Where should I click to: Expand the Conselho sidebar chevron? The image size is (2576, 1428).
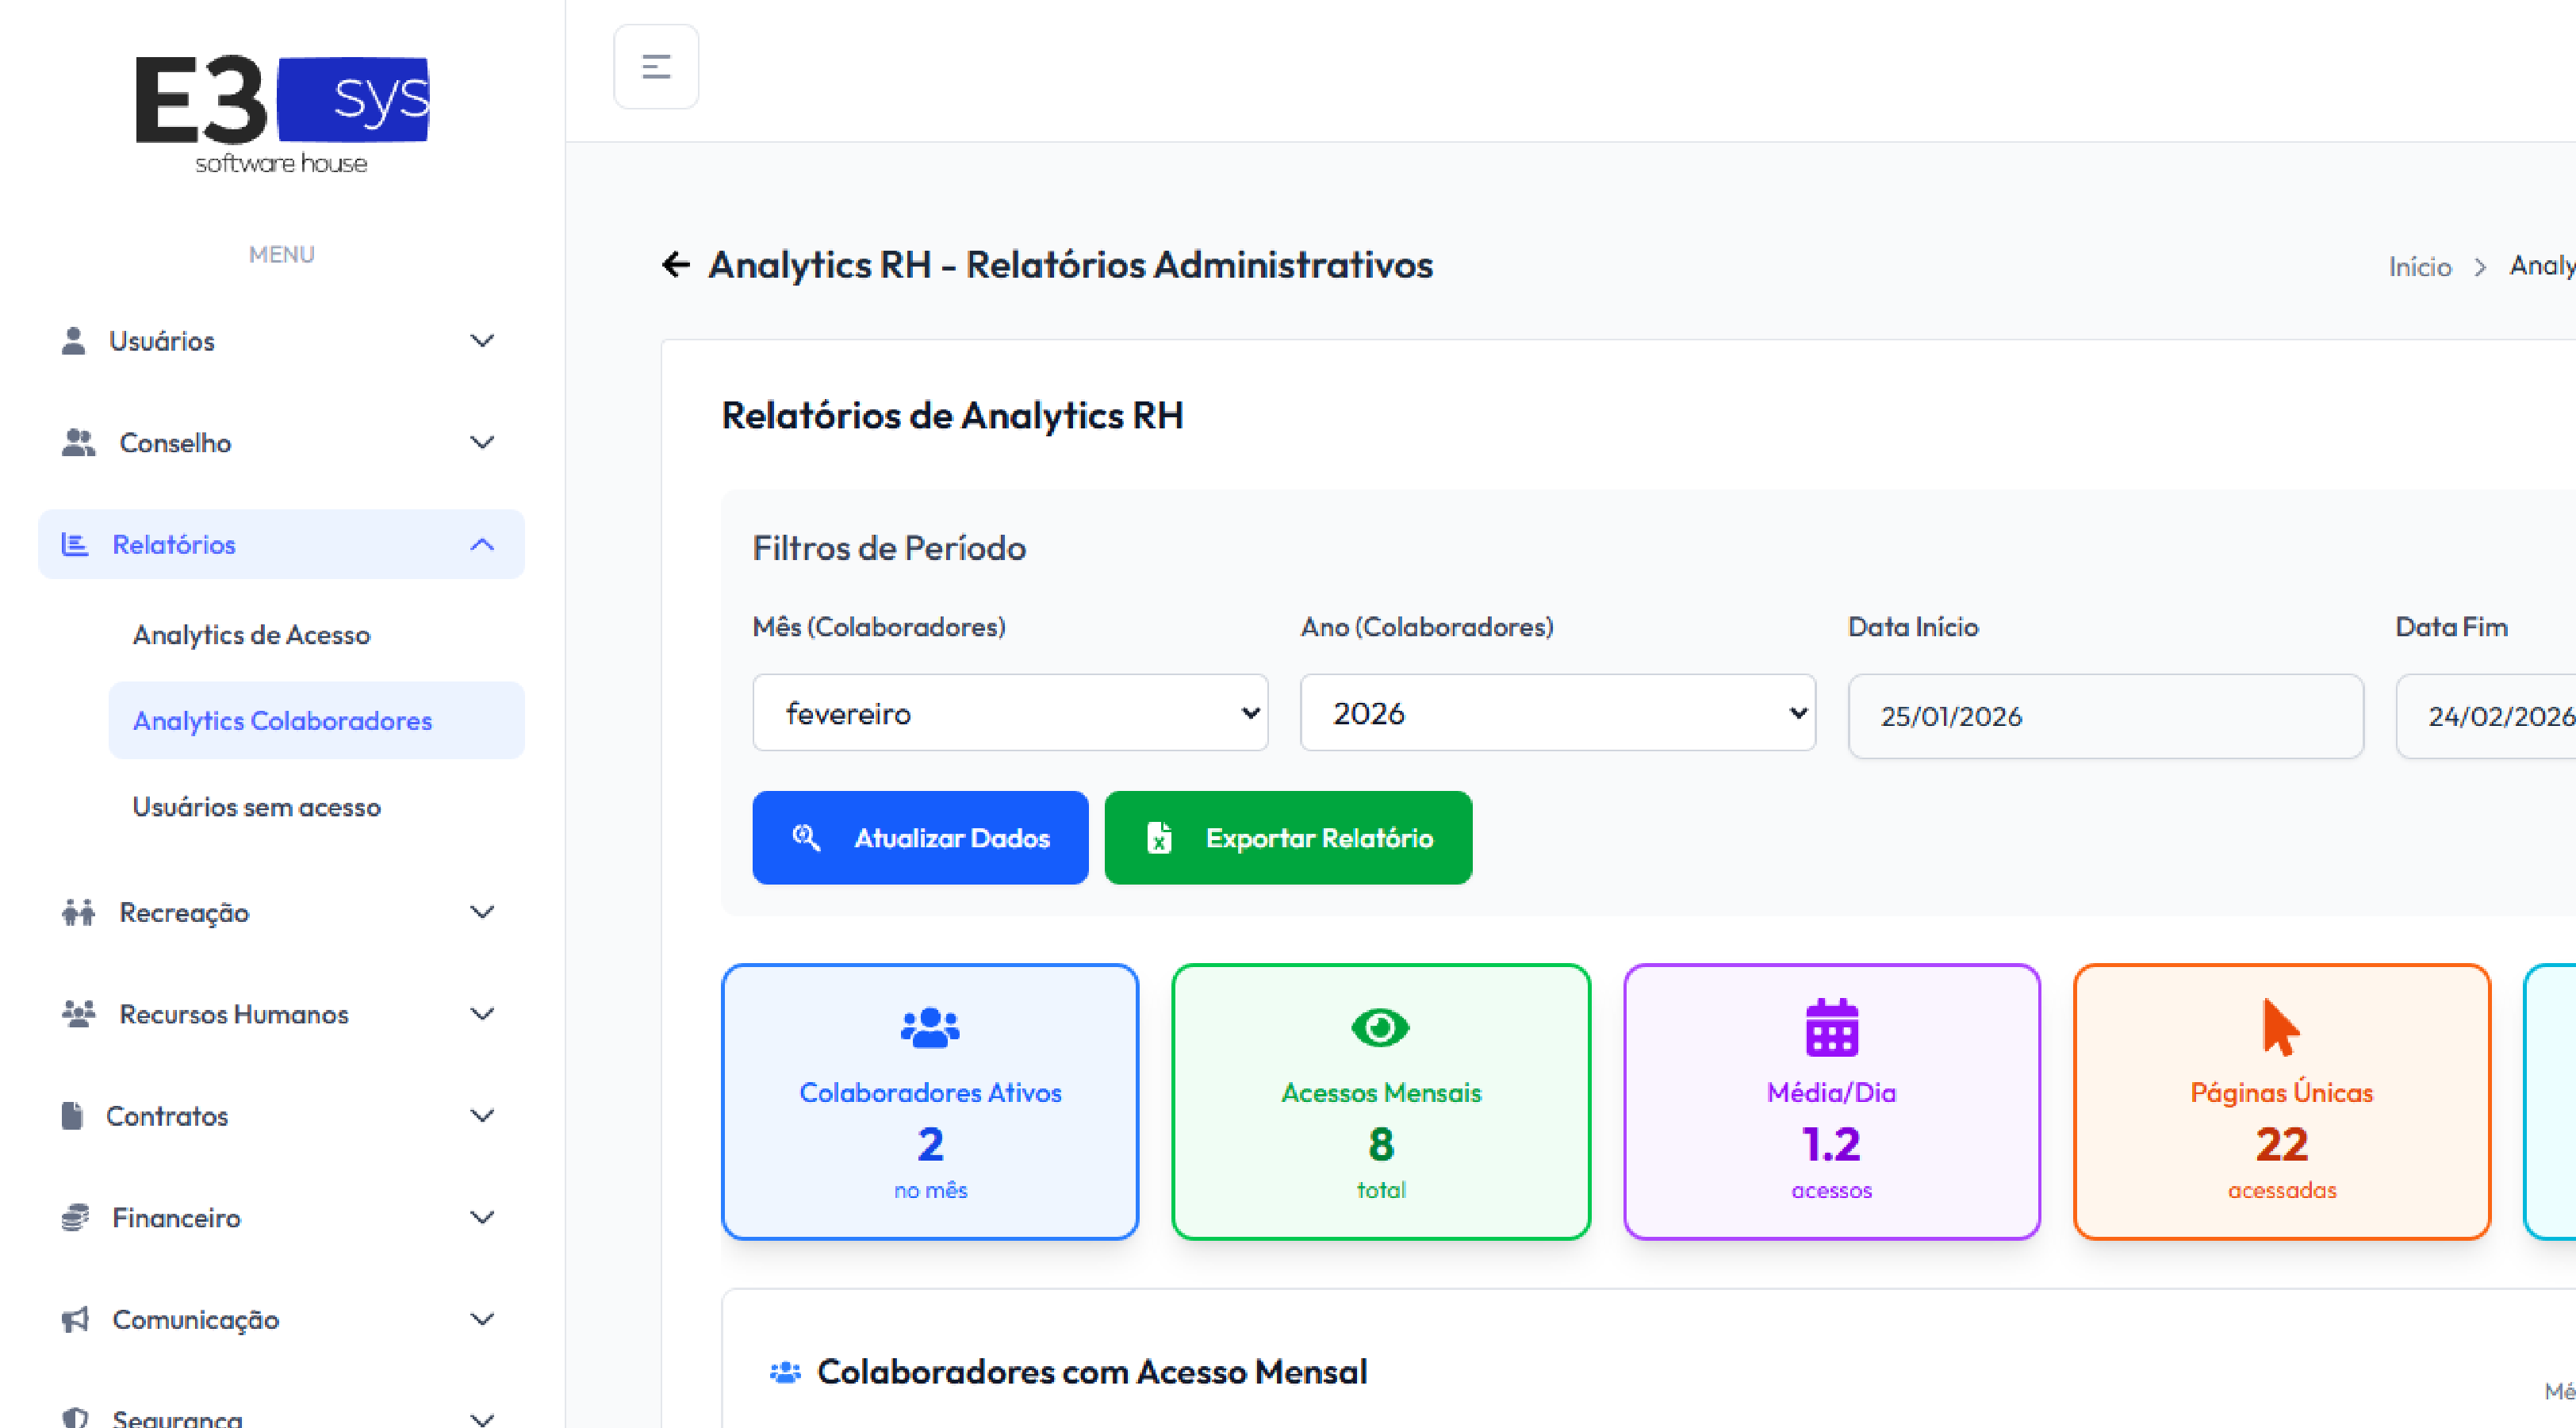click(482, 443)
